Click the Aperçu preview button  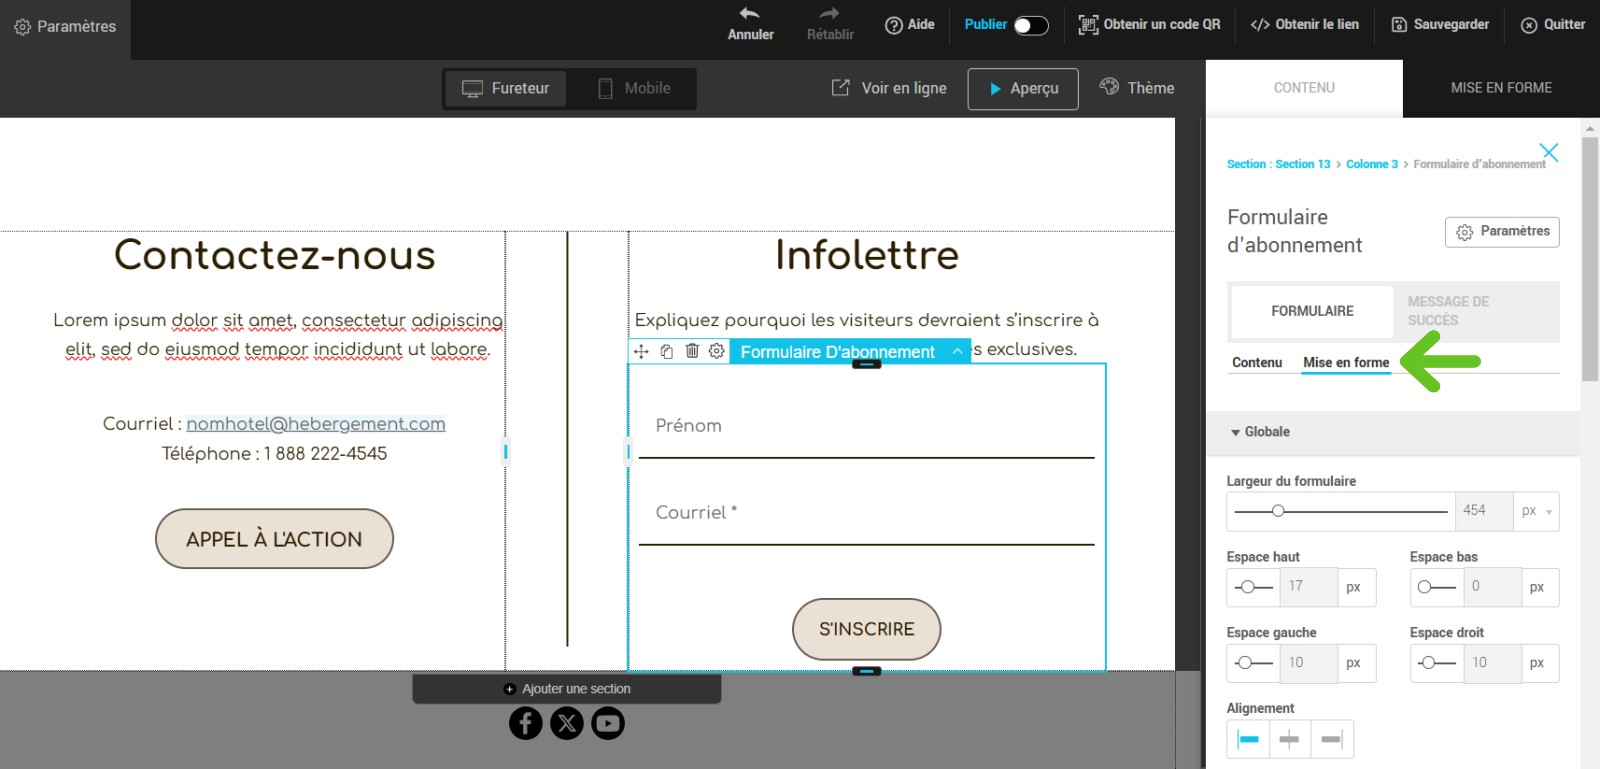1023,89
